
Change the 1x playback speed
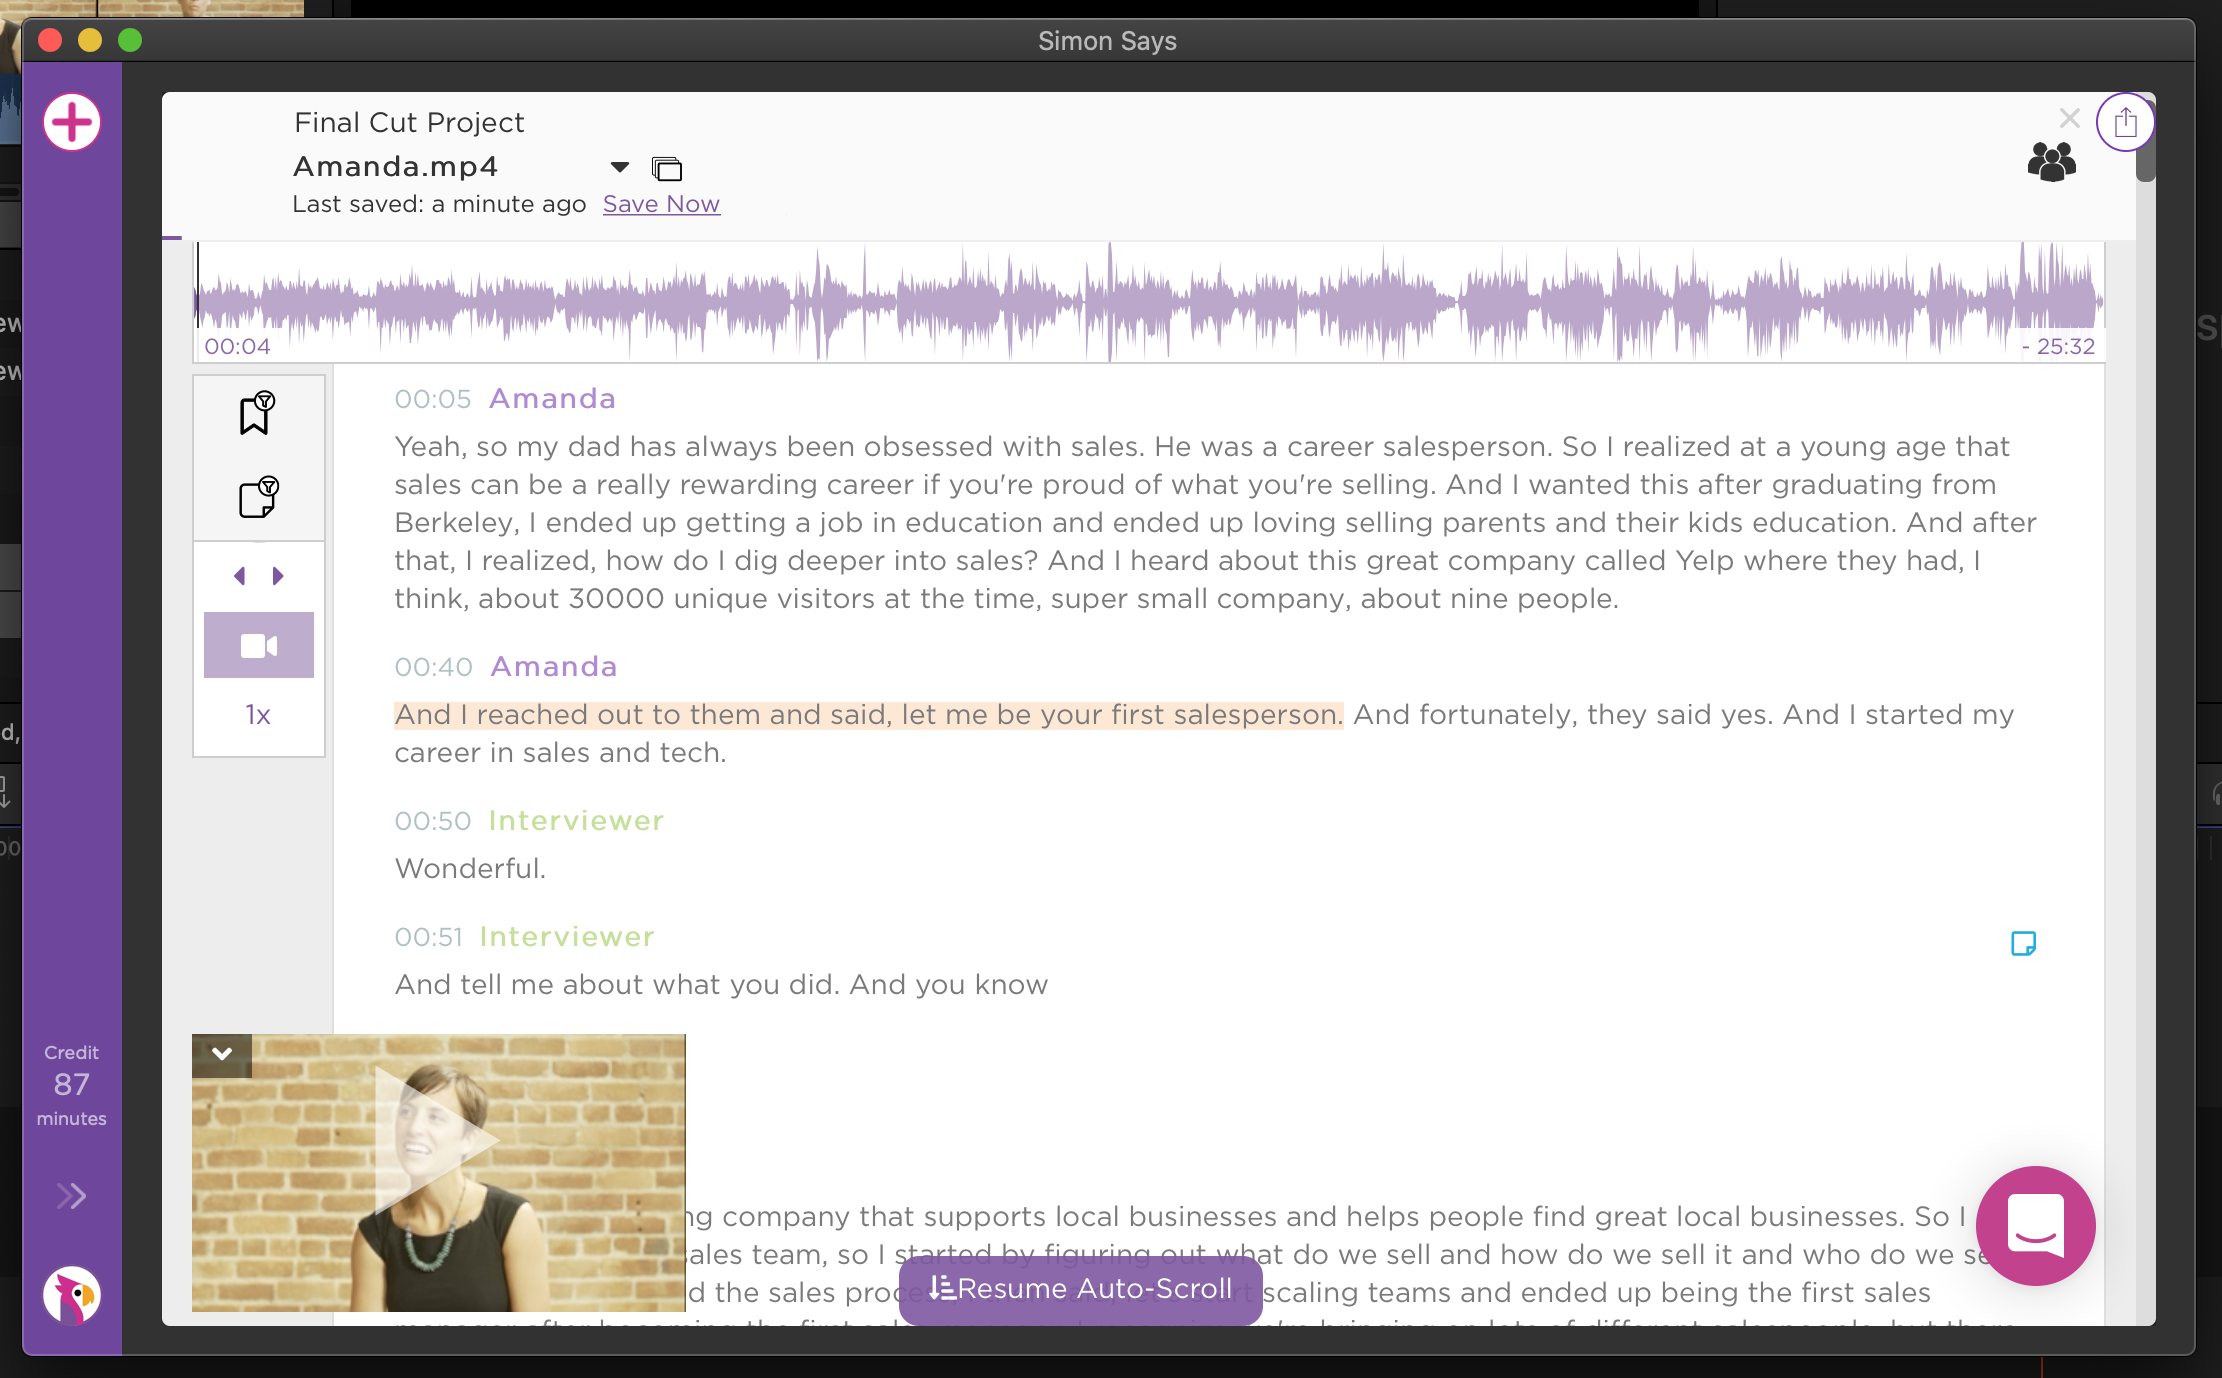tap(258, 715)
